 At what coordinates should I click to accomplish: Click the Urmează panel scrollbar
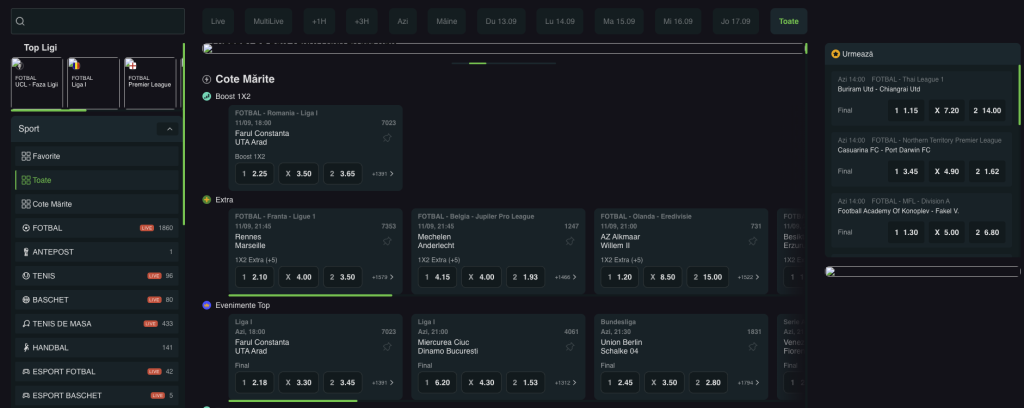[1019, 95]
